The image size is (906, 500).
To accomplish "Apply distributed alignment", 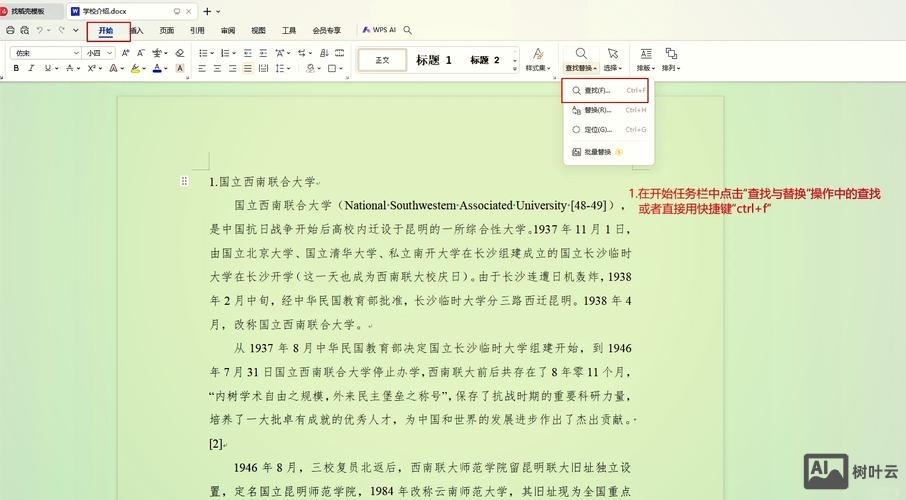I will pos(263,68).
